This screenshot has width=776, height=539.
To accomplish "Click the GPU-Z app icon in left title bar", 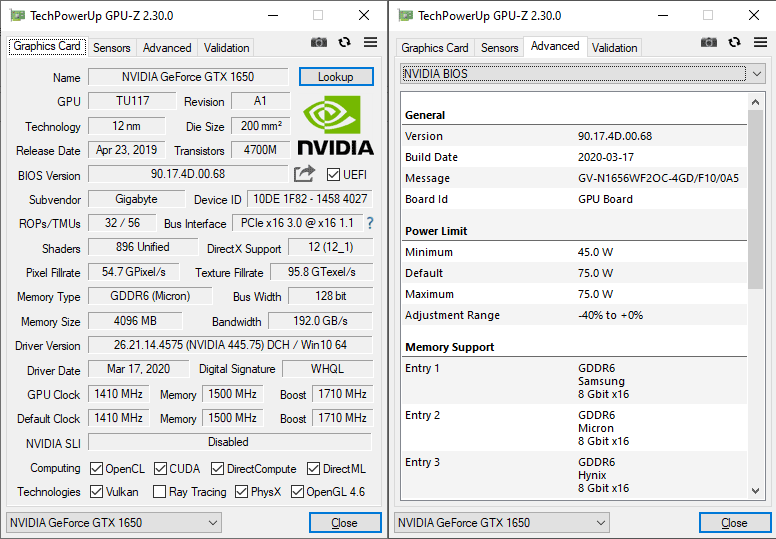I will point(17,15).
